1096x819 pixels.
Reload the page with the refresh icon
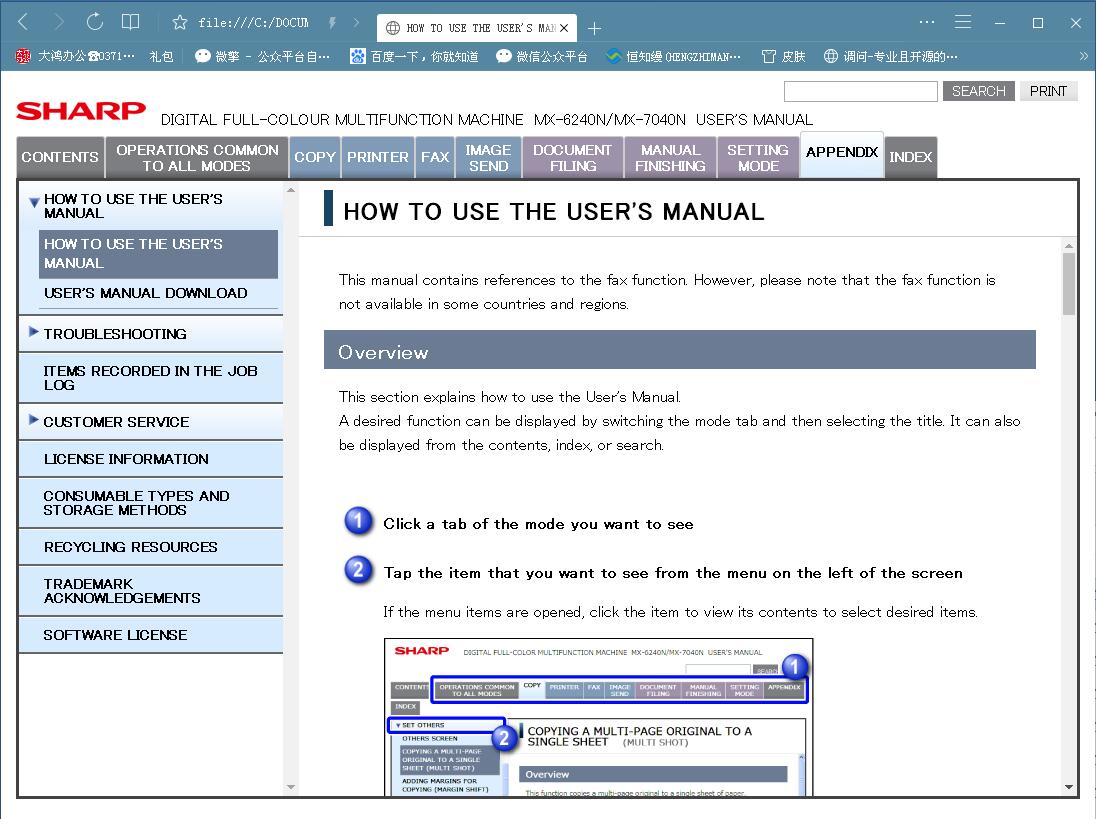point(94,22)
